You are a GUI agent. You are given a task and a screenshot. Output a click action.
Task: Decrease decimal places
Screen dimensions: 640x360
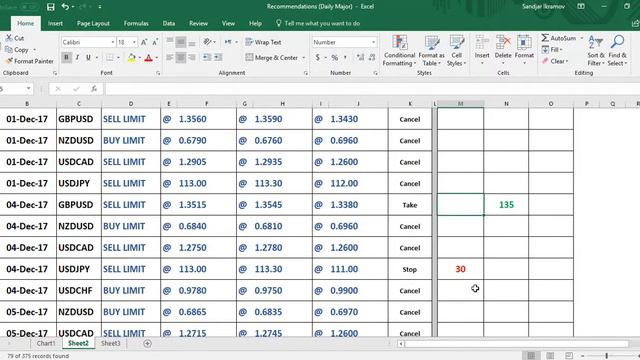[371, 58]
